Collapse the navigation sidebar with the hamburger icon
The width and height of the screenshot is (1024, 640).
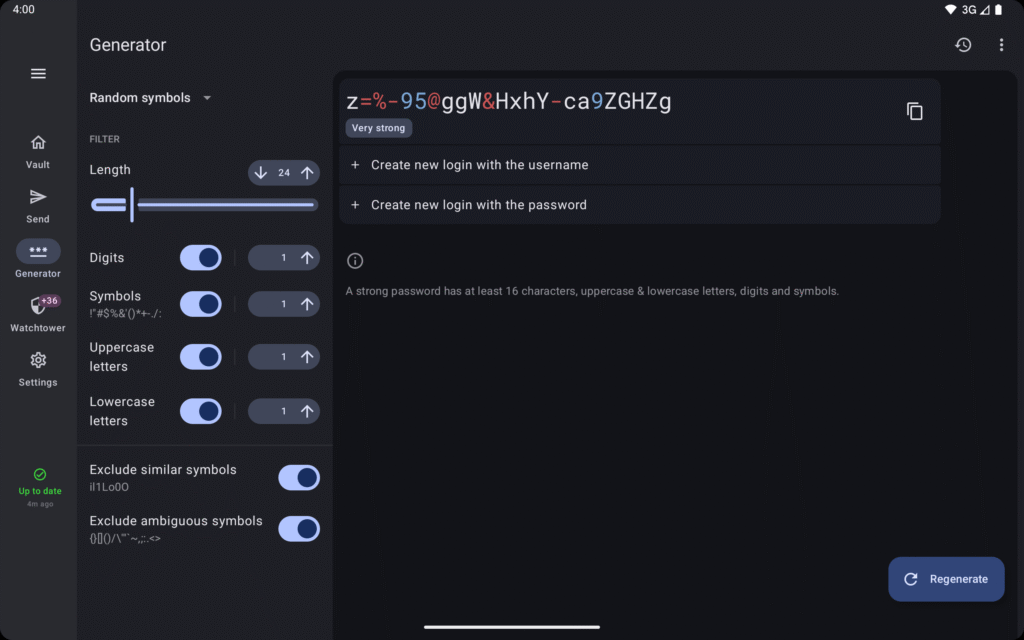[38, 73]
